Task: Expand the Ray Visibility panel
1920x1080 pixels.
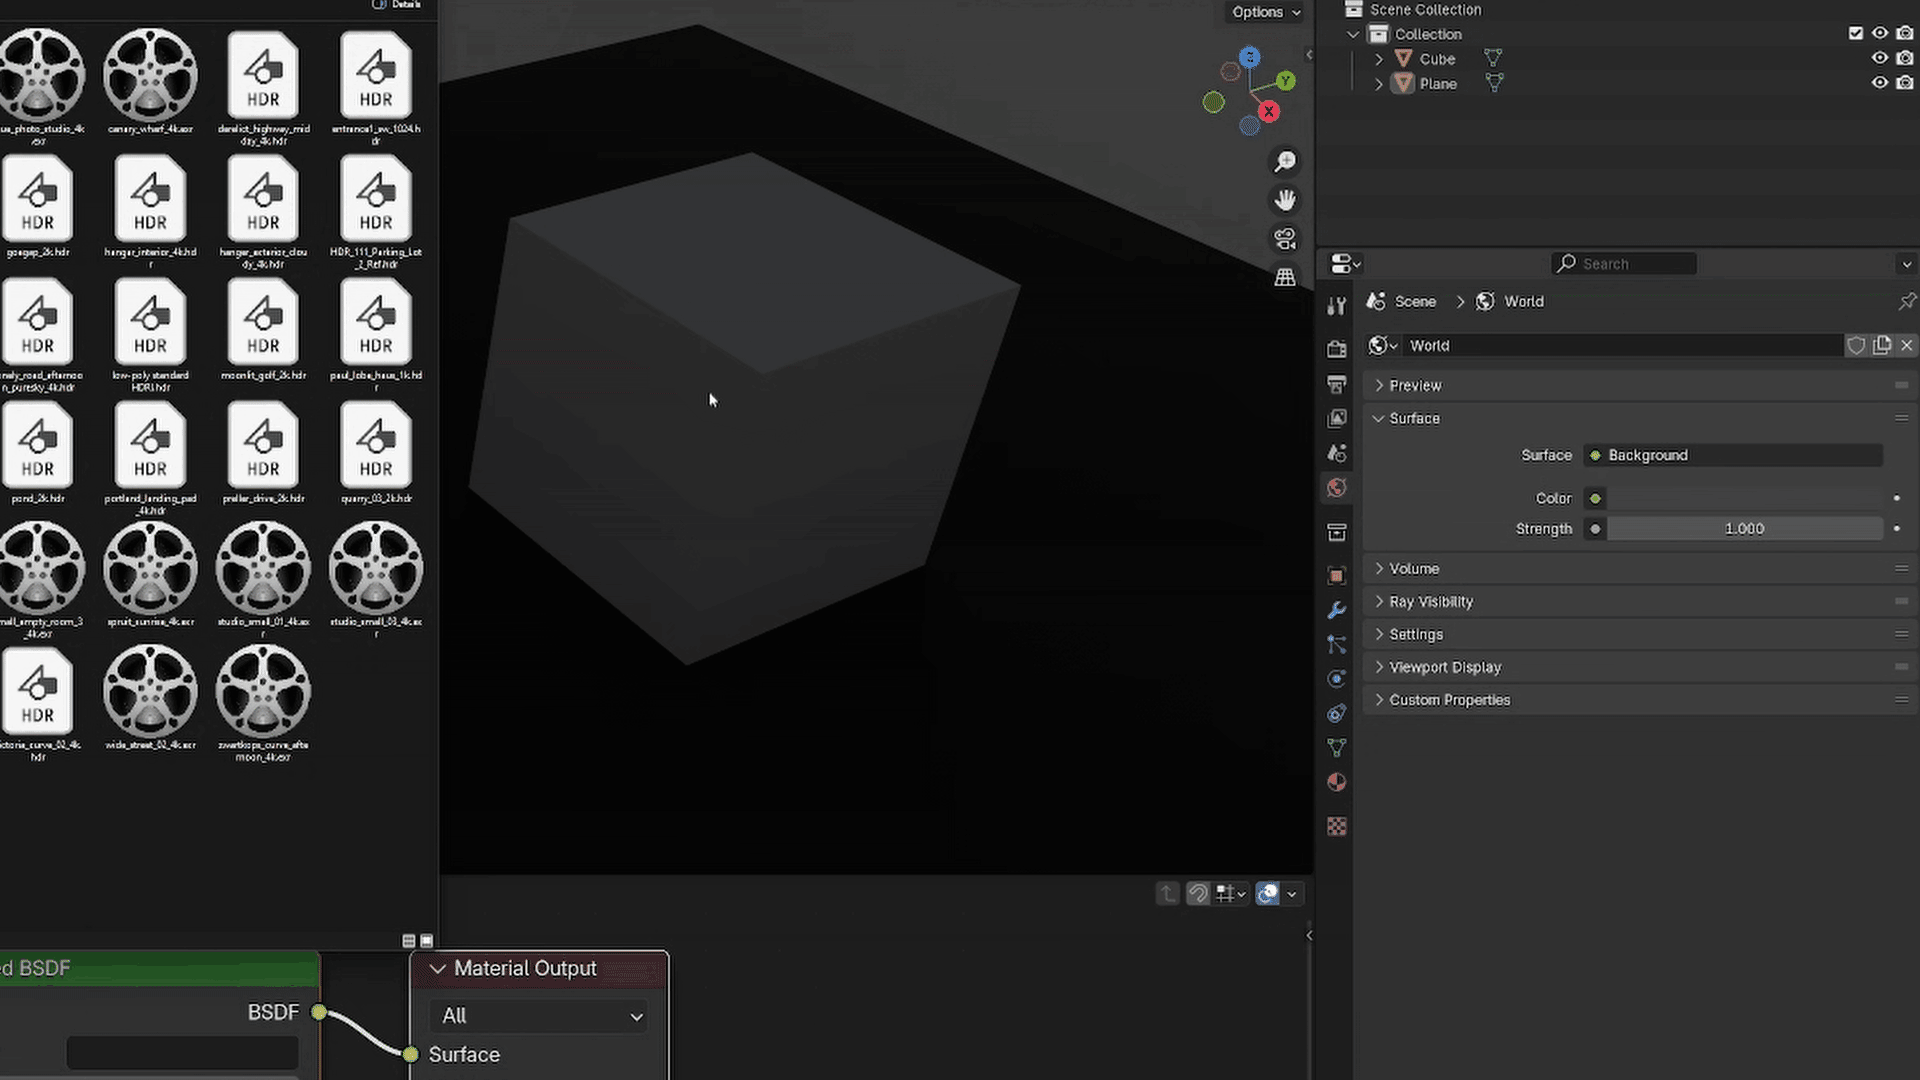Action: coord(1430,602)
